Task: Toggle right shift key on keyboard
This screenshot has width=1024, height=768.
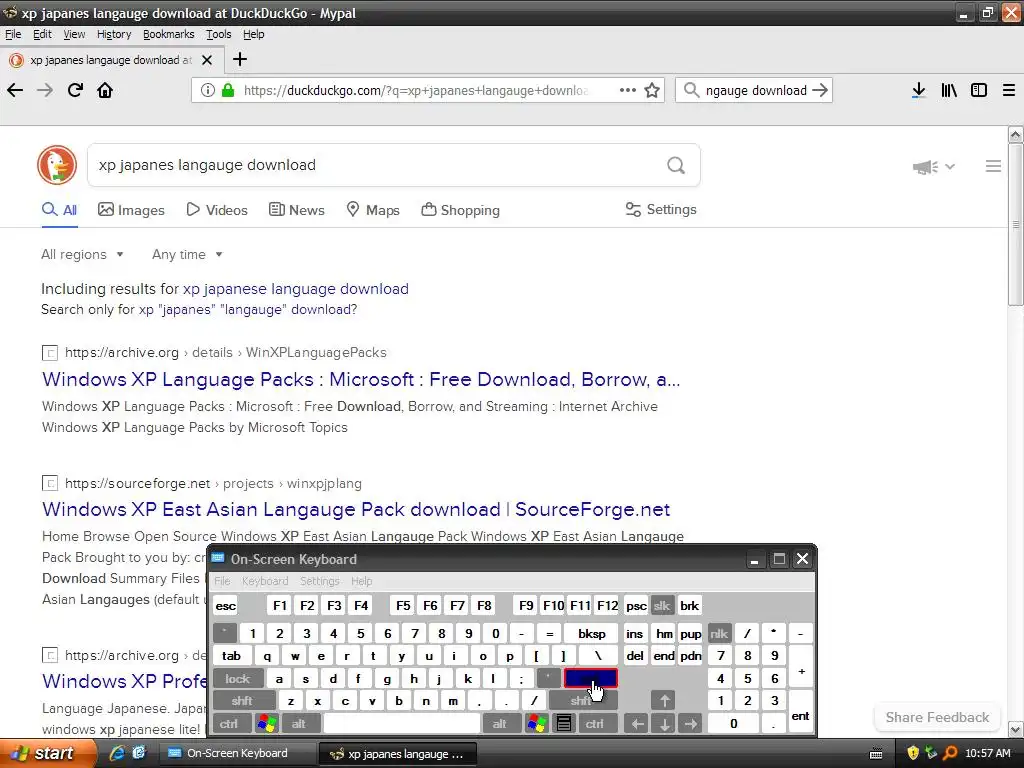Action: [581, 701]
